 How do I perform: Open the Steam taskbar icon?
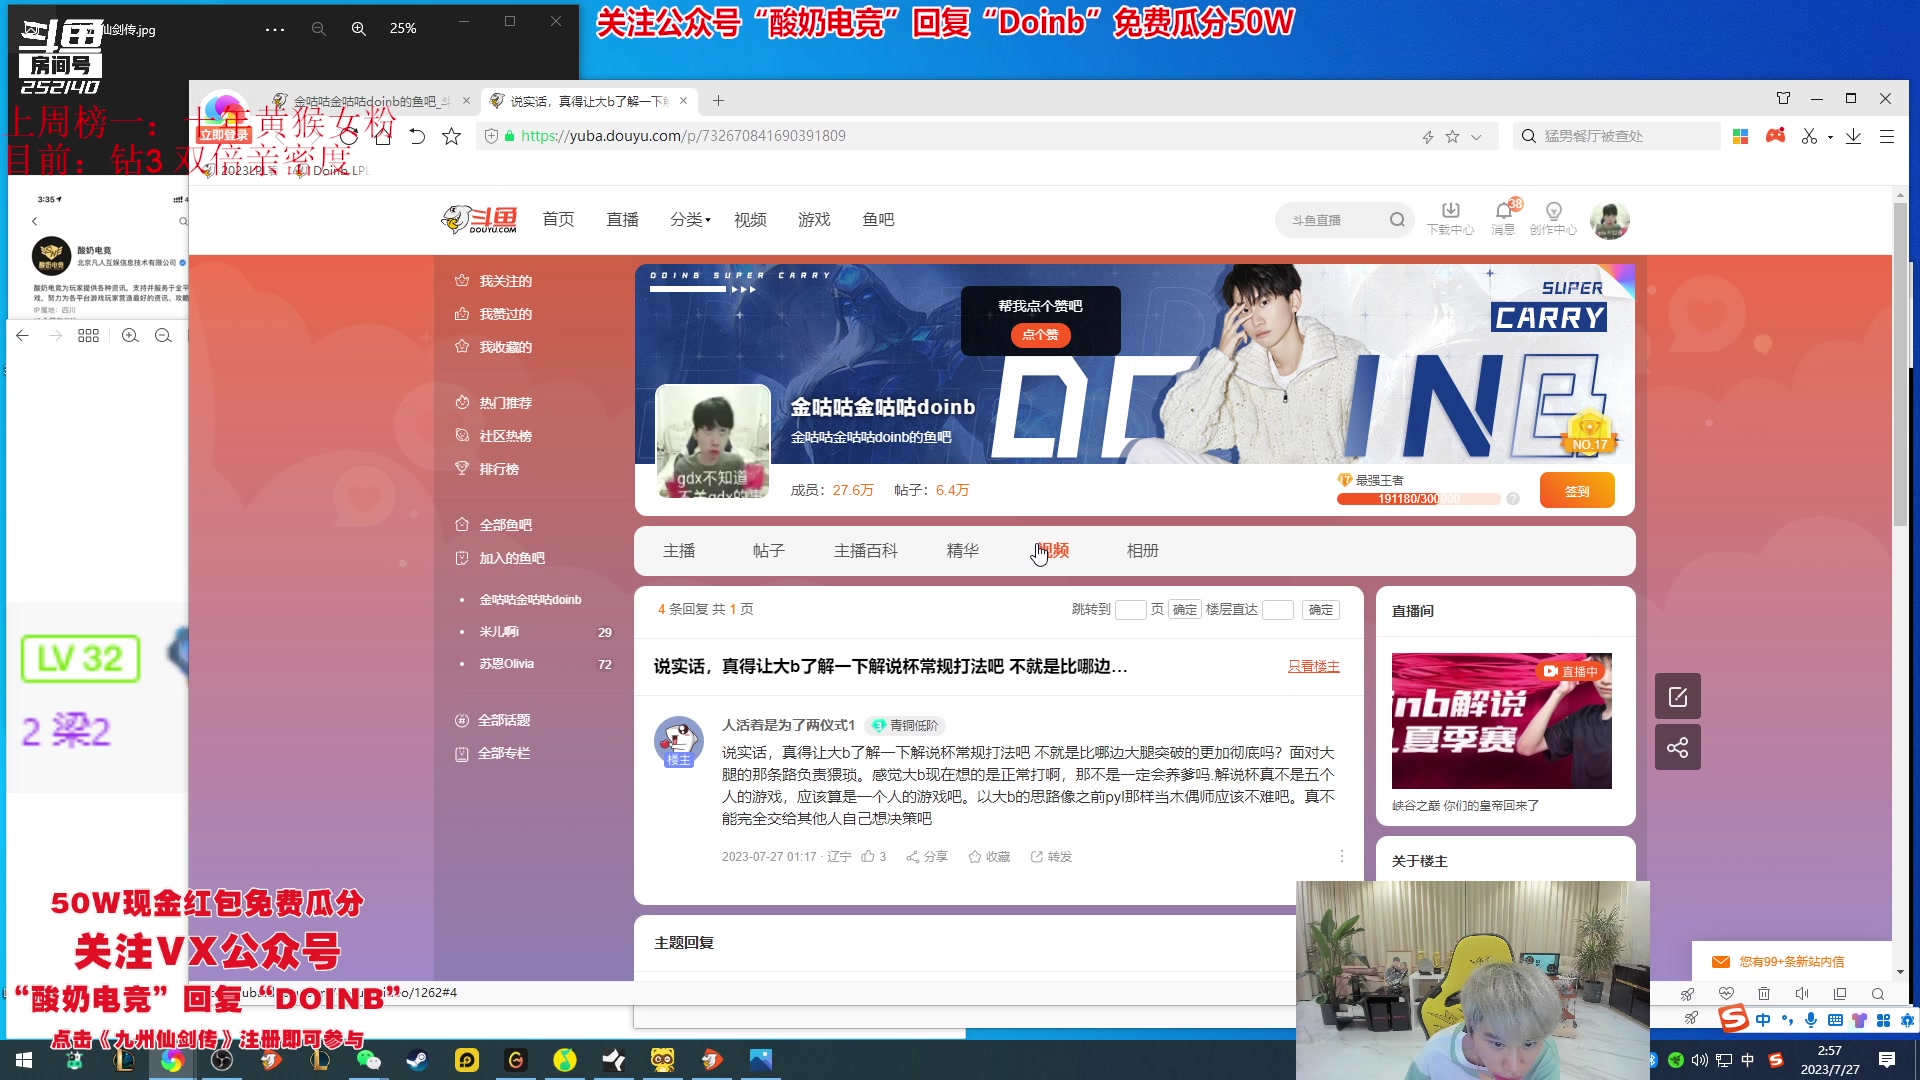tap(417, 1060)
